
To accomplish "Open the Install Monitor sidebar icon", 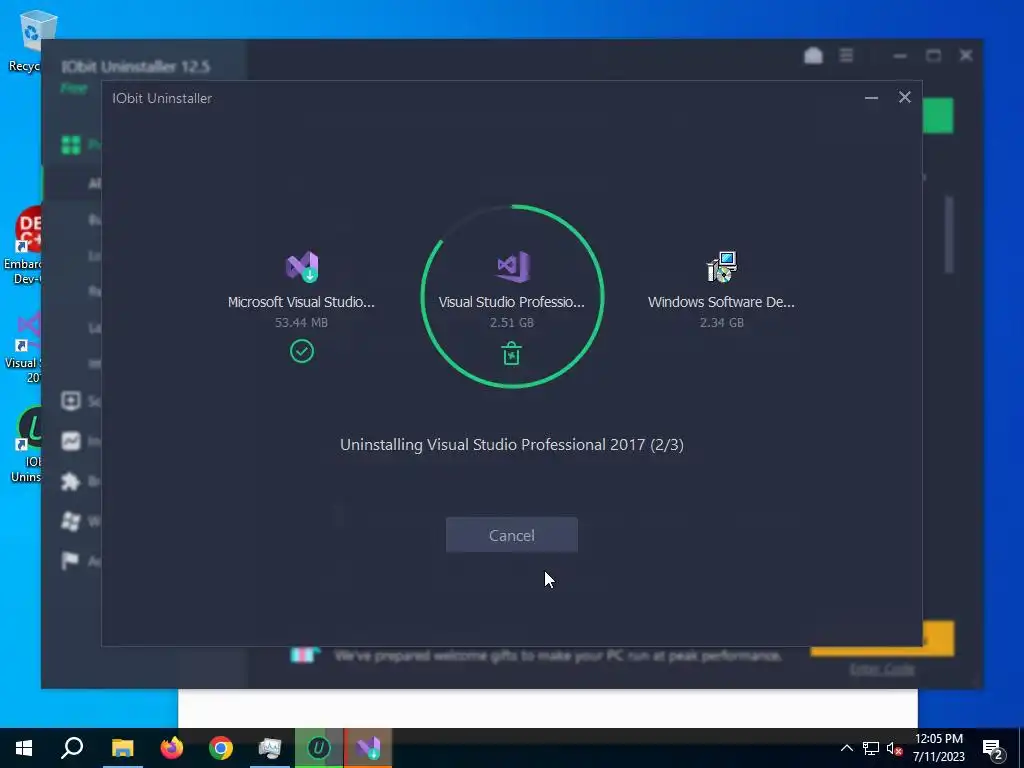I will coord(71,441).
